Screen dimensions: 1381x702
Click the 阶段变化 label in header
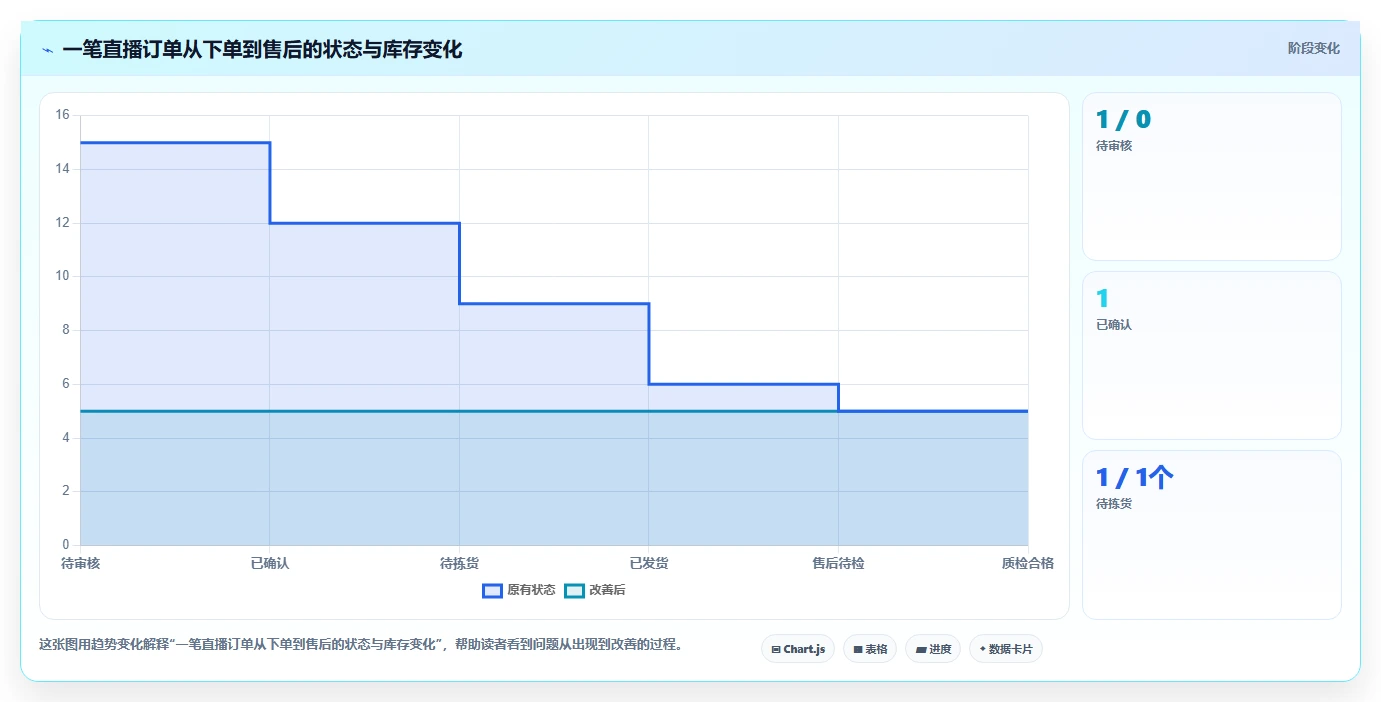[1313, 48]
